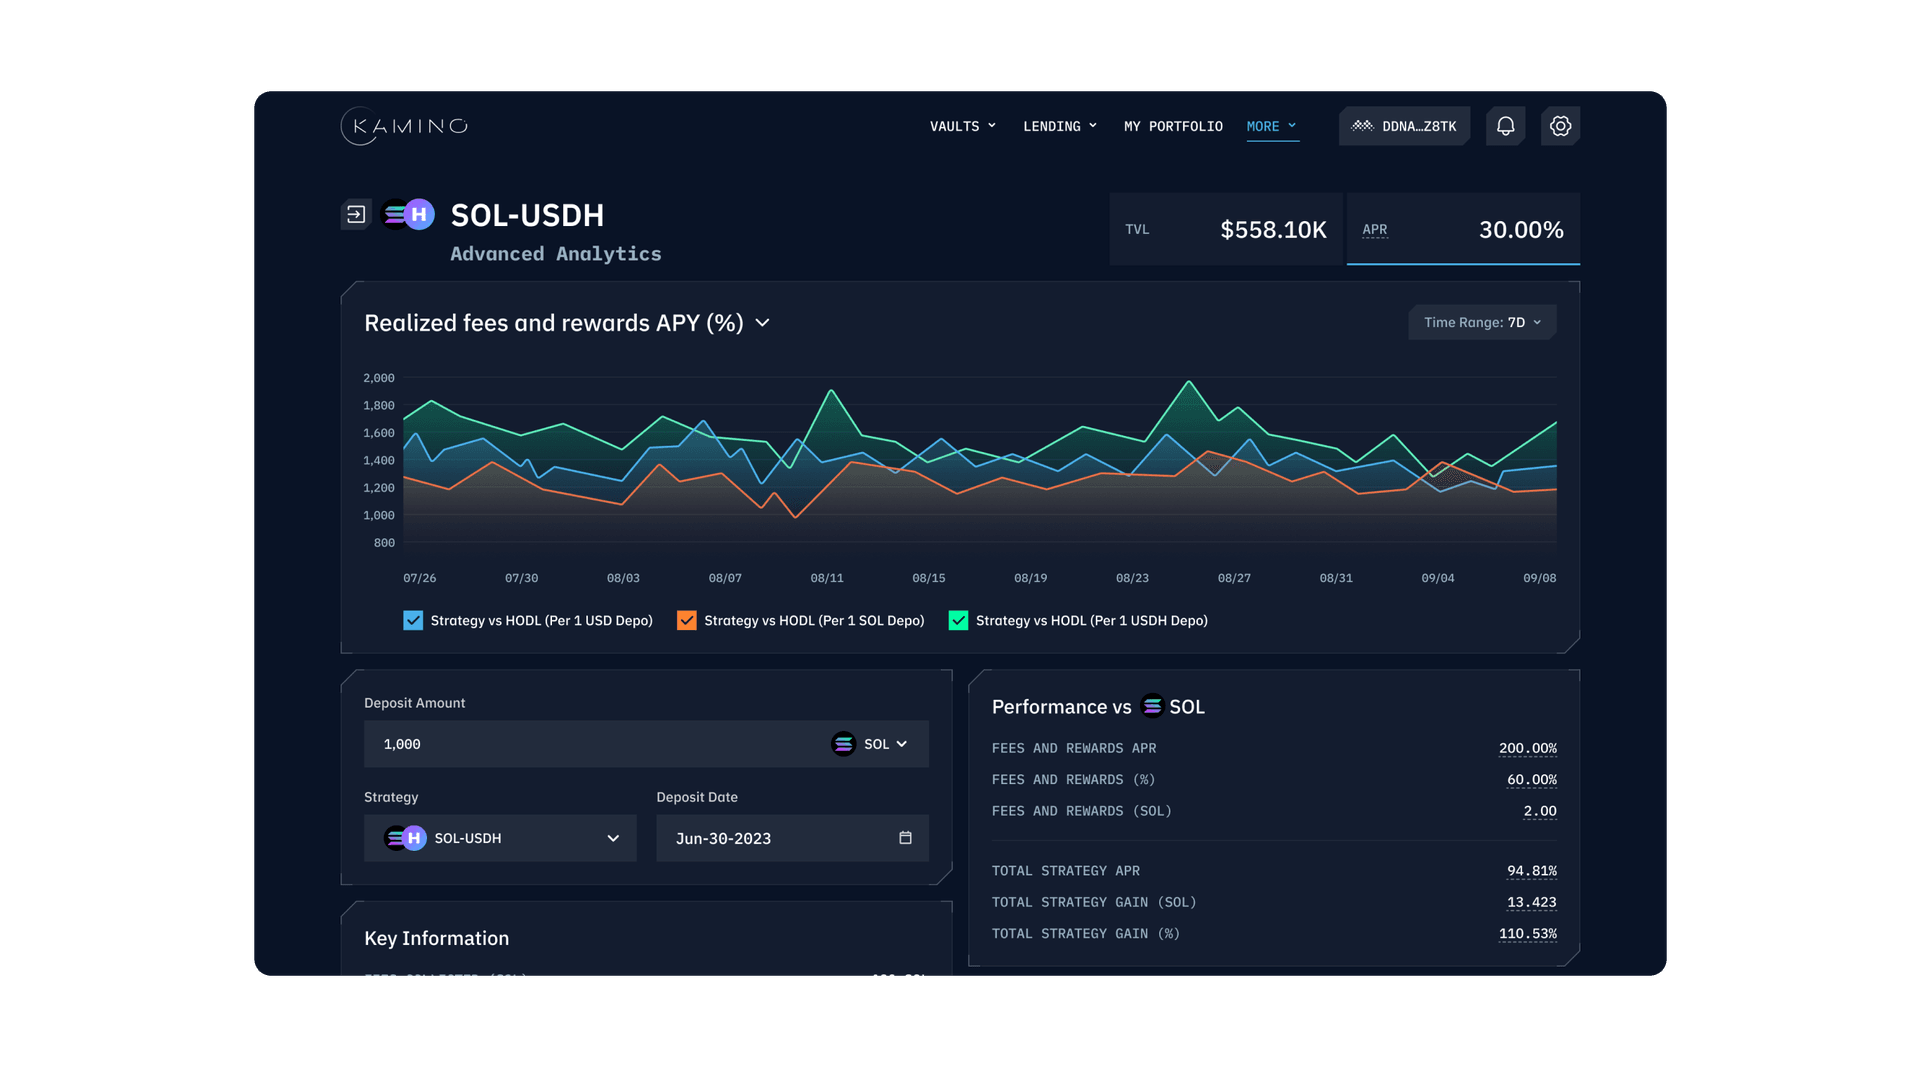Click the wallet icon beside DDNA…Z8TK
The height and width of the screenshot is (1067, 1920).
1362,126
